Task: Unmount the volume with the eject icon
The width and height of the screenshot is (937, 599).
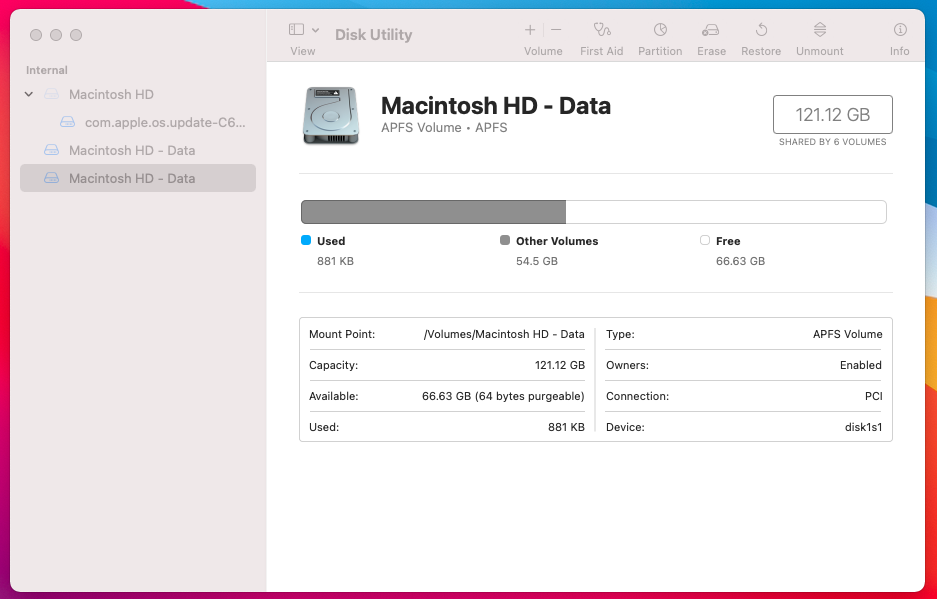Action: [820, 29]
